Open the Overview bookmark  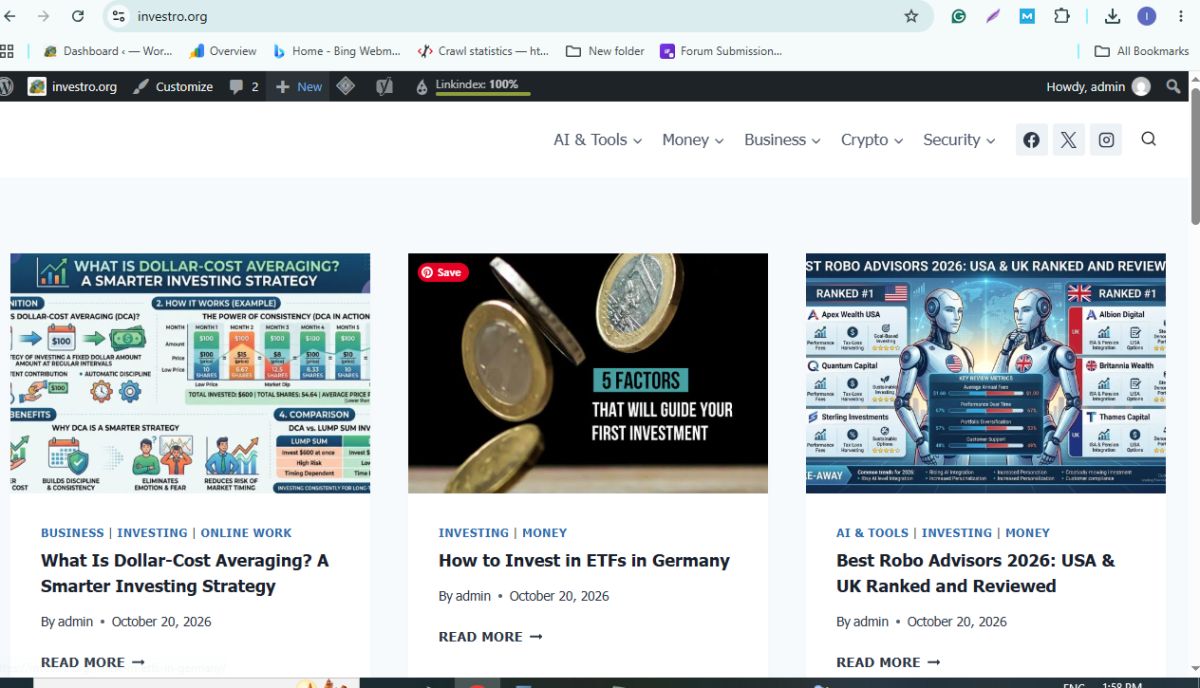click(223, 51)
